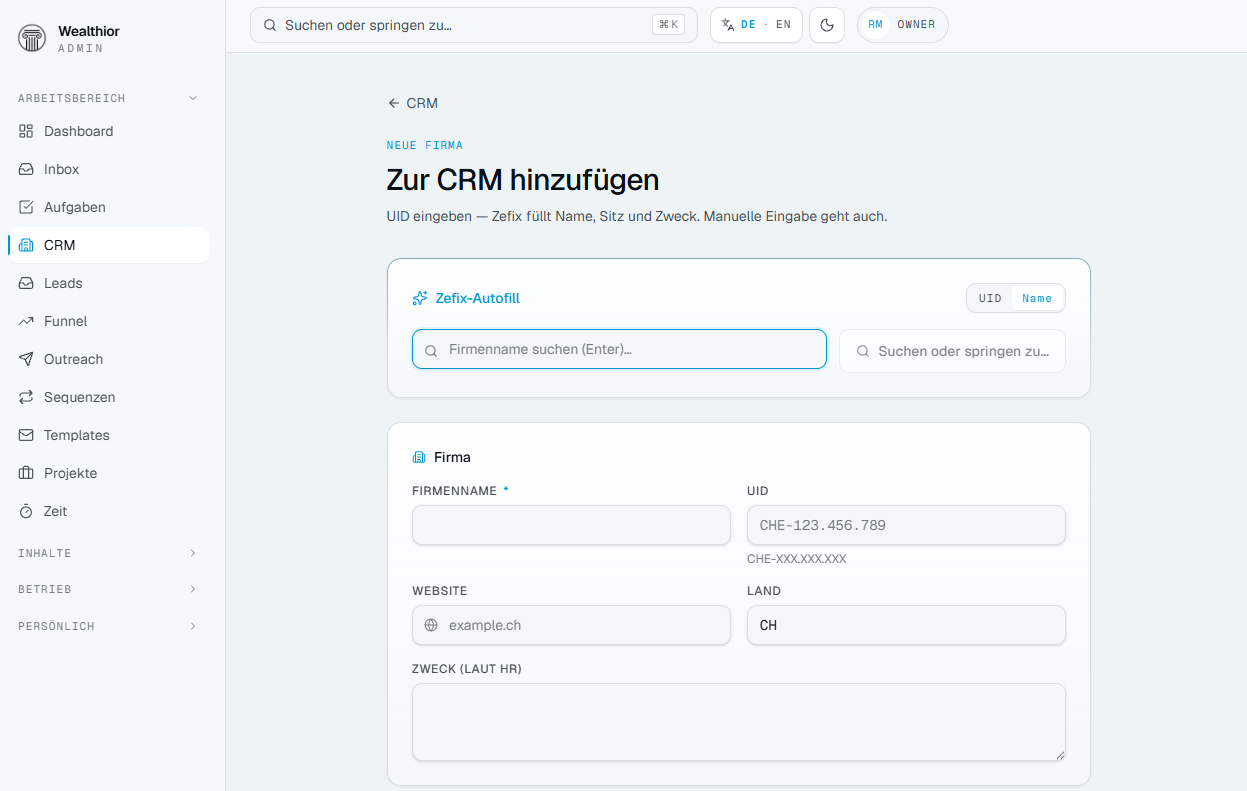Click the ⌘K shortcut badge
This screenshot has width=1247, height=791.
click(668, 25)
